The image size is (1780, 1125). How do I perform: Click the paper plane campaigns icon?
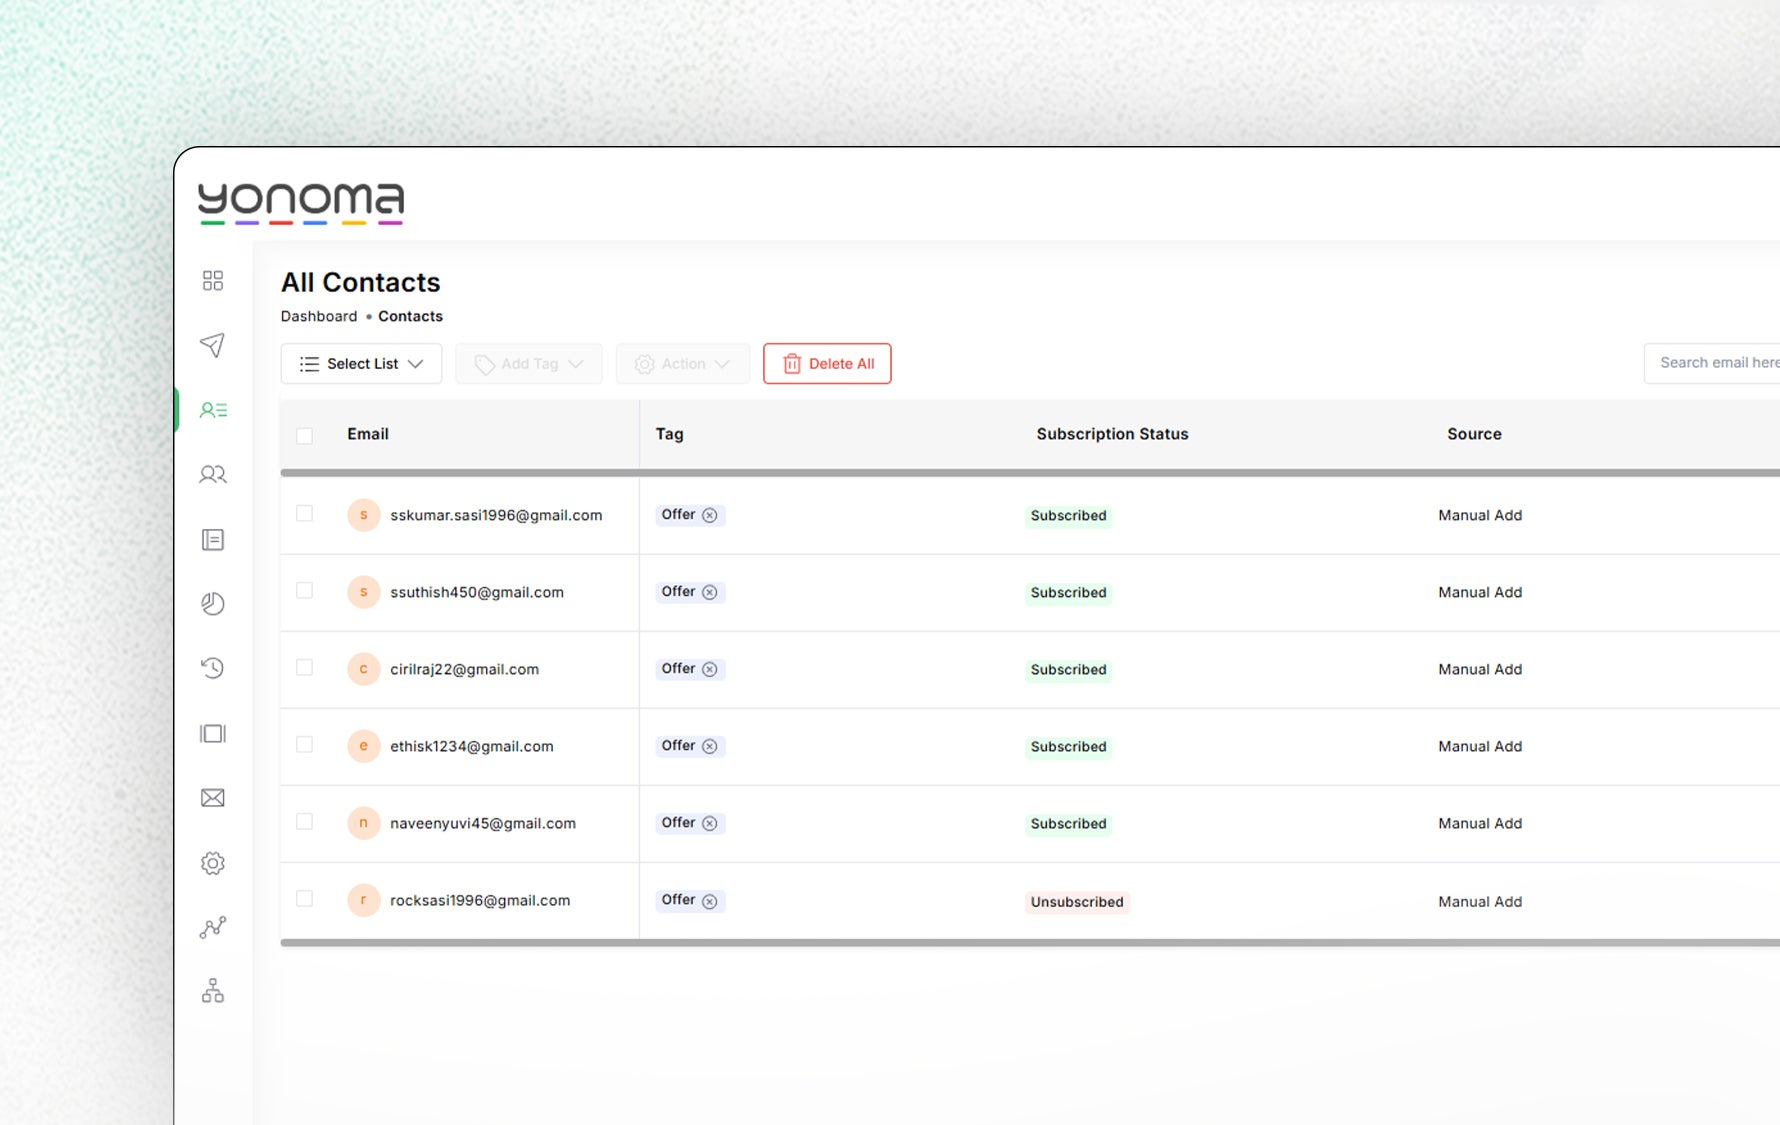click(x=212, y=345)
